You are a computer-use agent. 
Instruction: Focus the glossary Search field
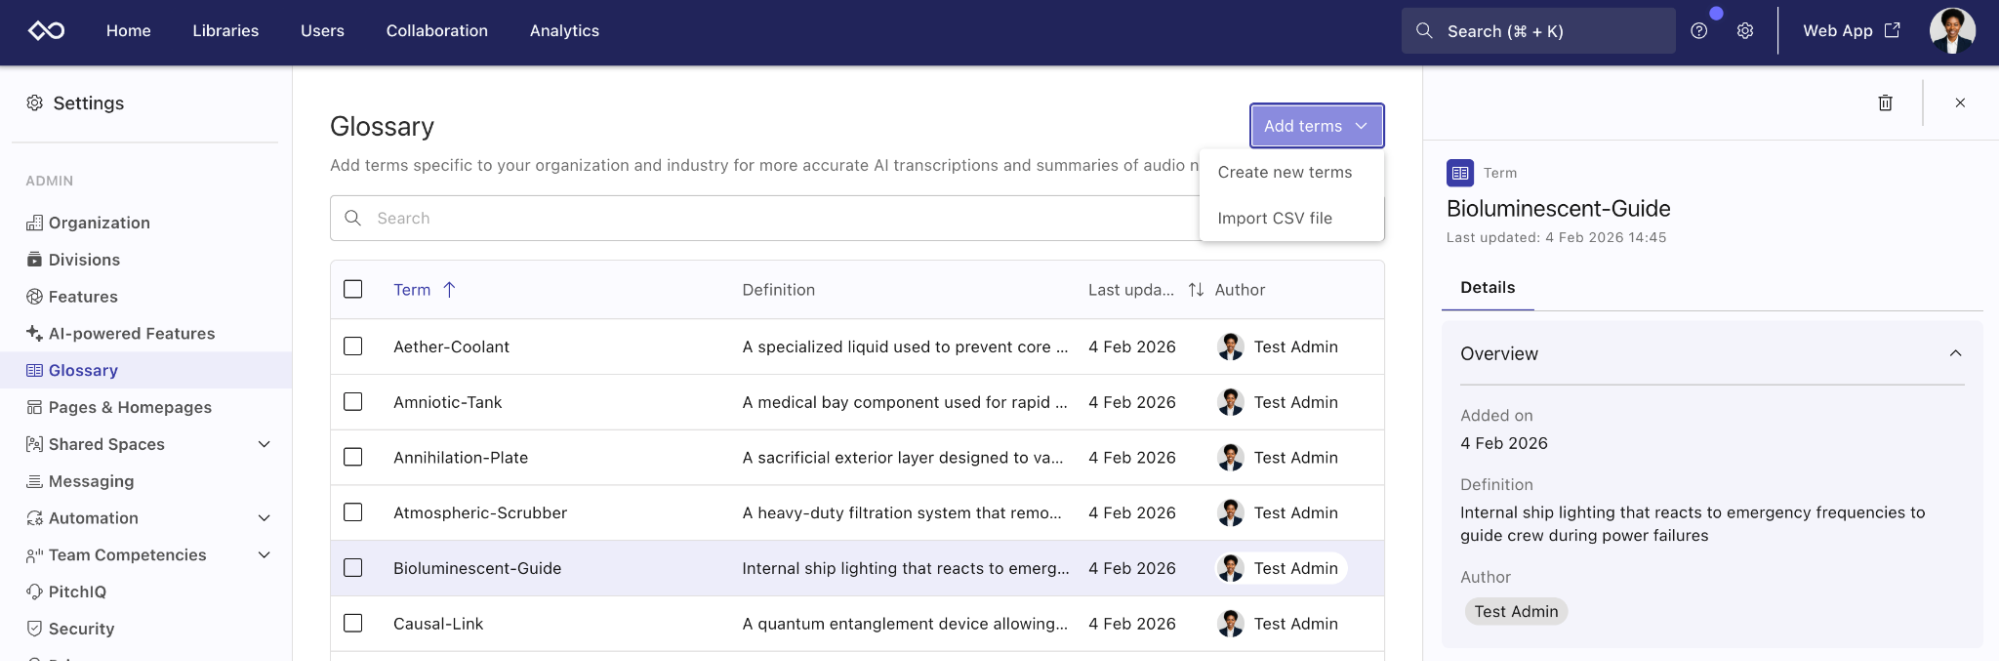tap(760, 218)
